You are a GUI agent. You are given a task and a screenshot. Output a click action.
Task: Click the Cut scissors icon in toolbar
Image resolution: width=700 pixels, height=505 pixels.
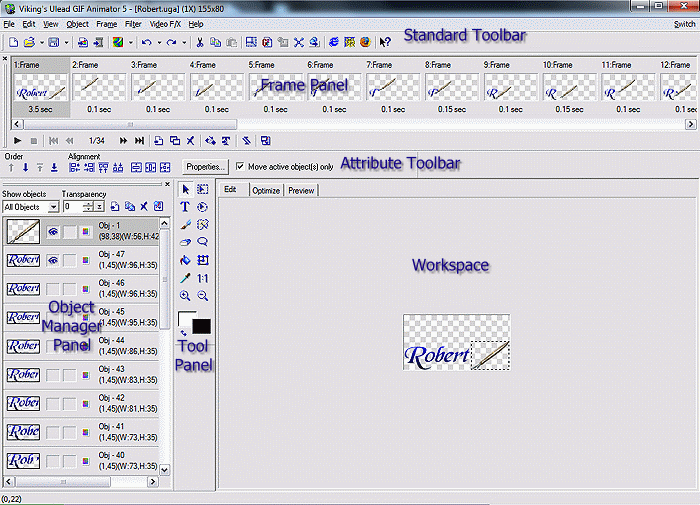tap(200, 42)
